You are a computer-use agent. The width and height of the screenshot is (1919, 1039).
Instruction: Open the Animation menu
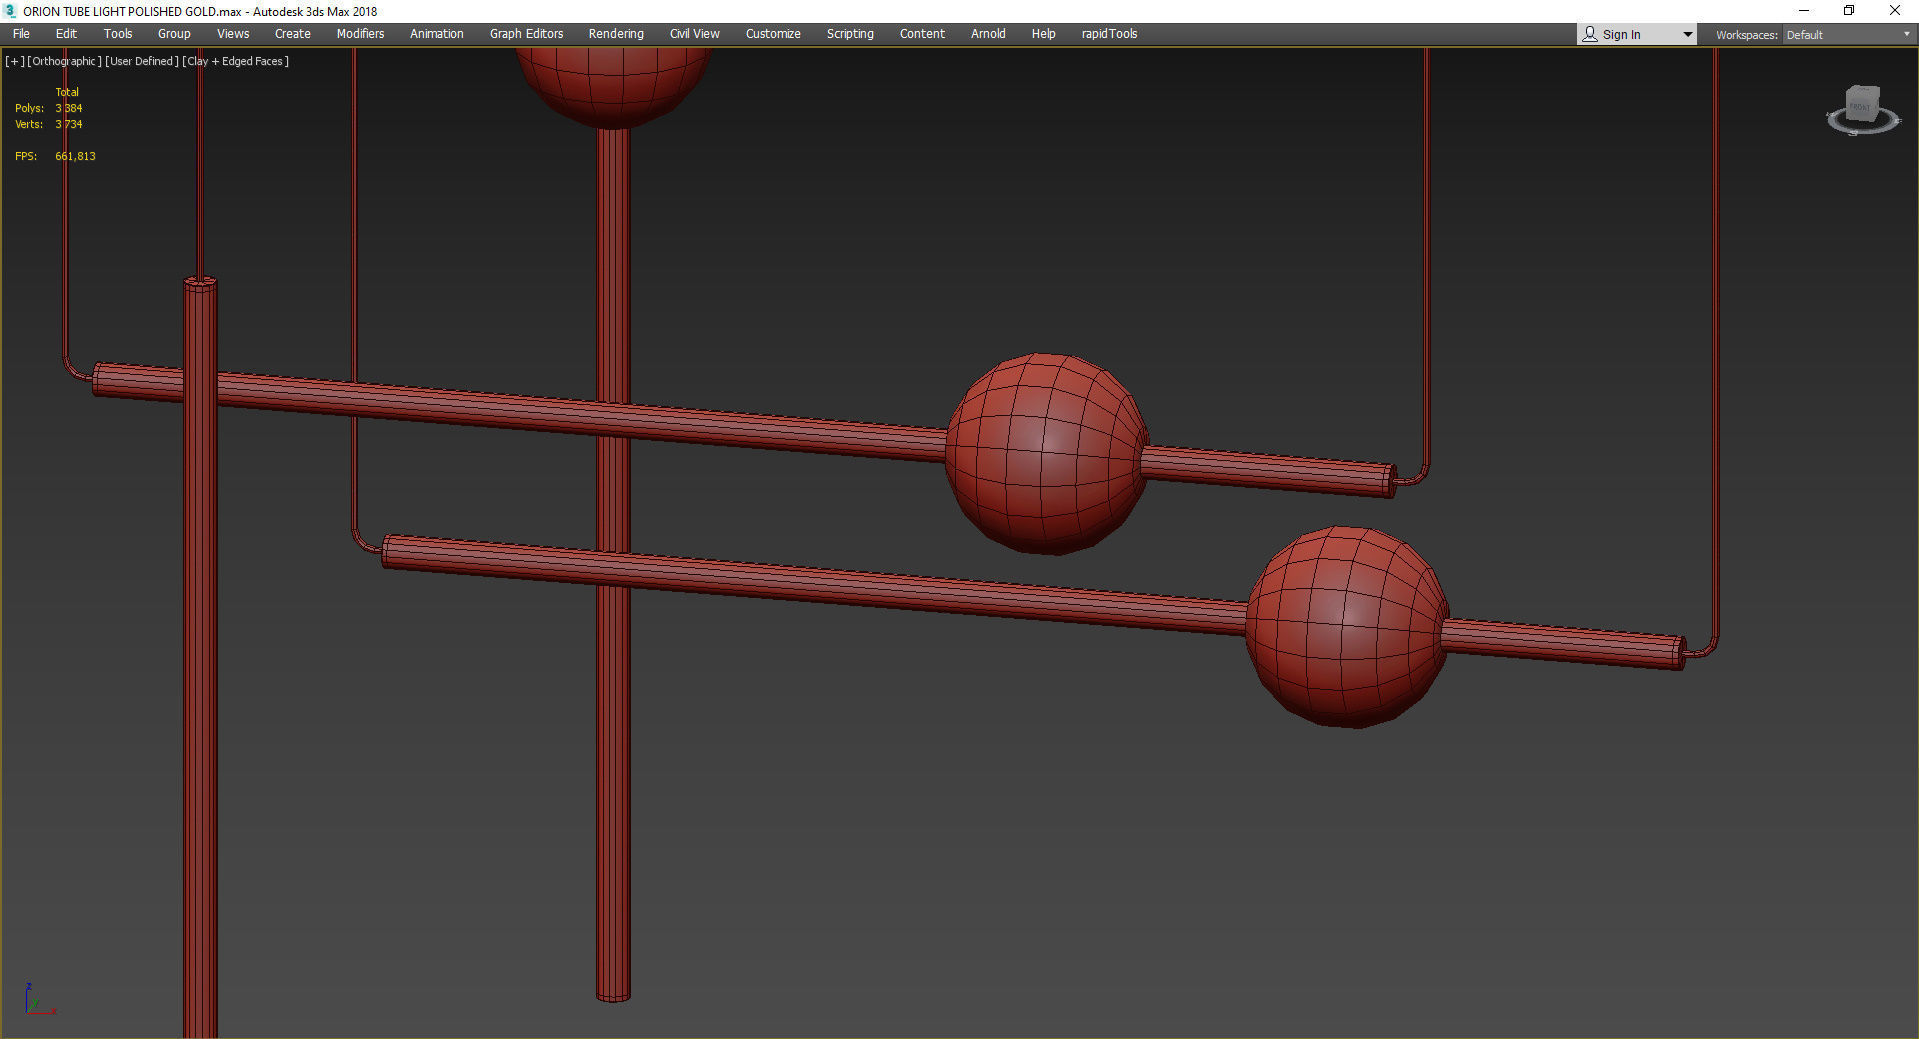[x=437, y=34]
